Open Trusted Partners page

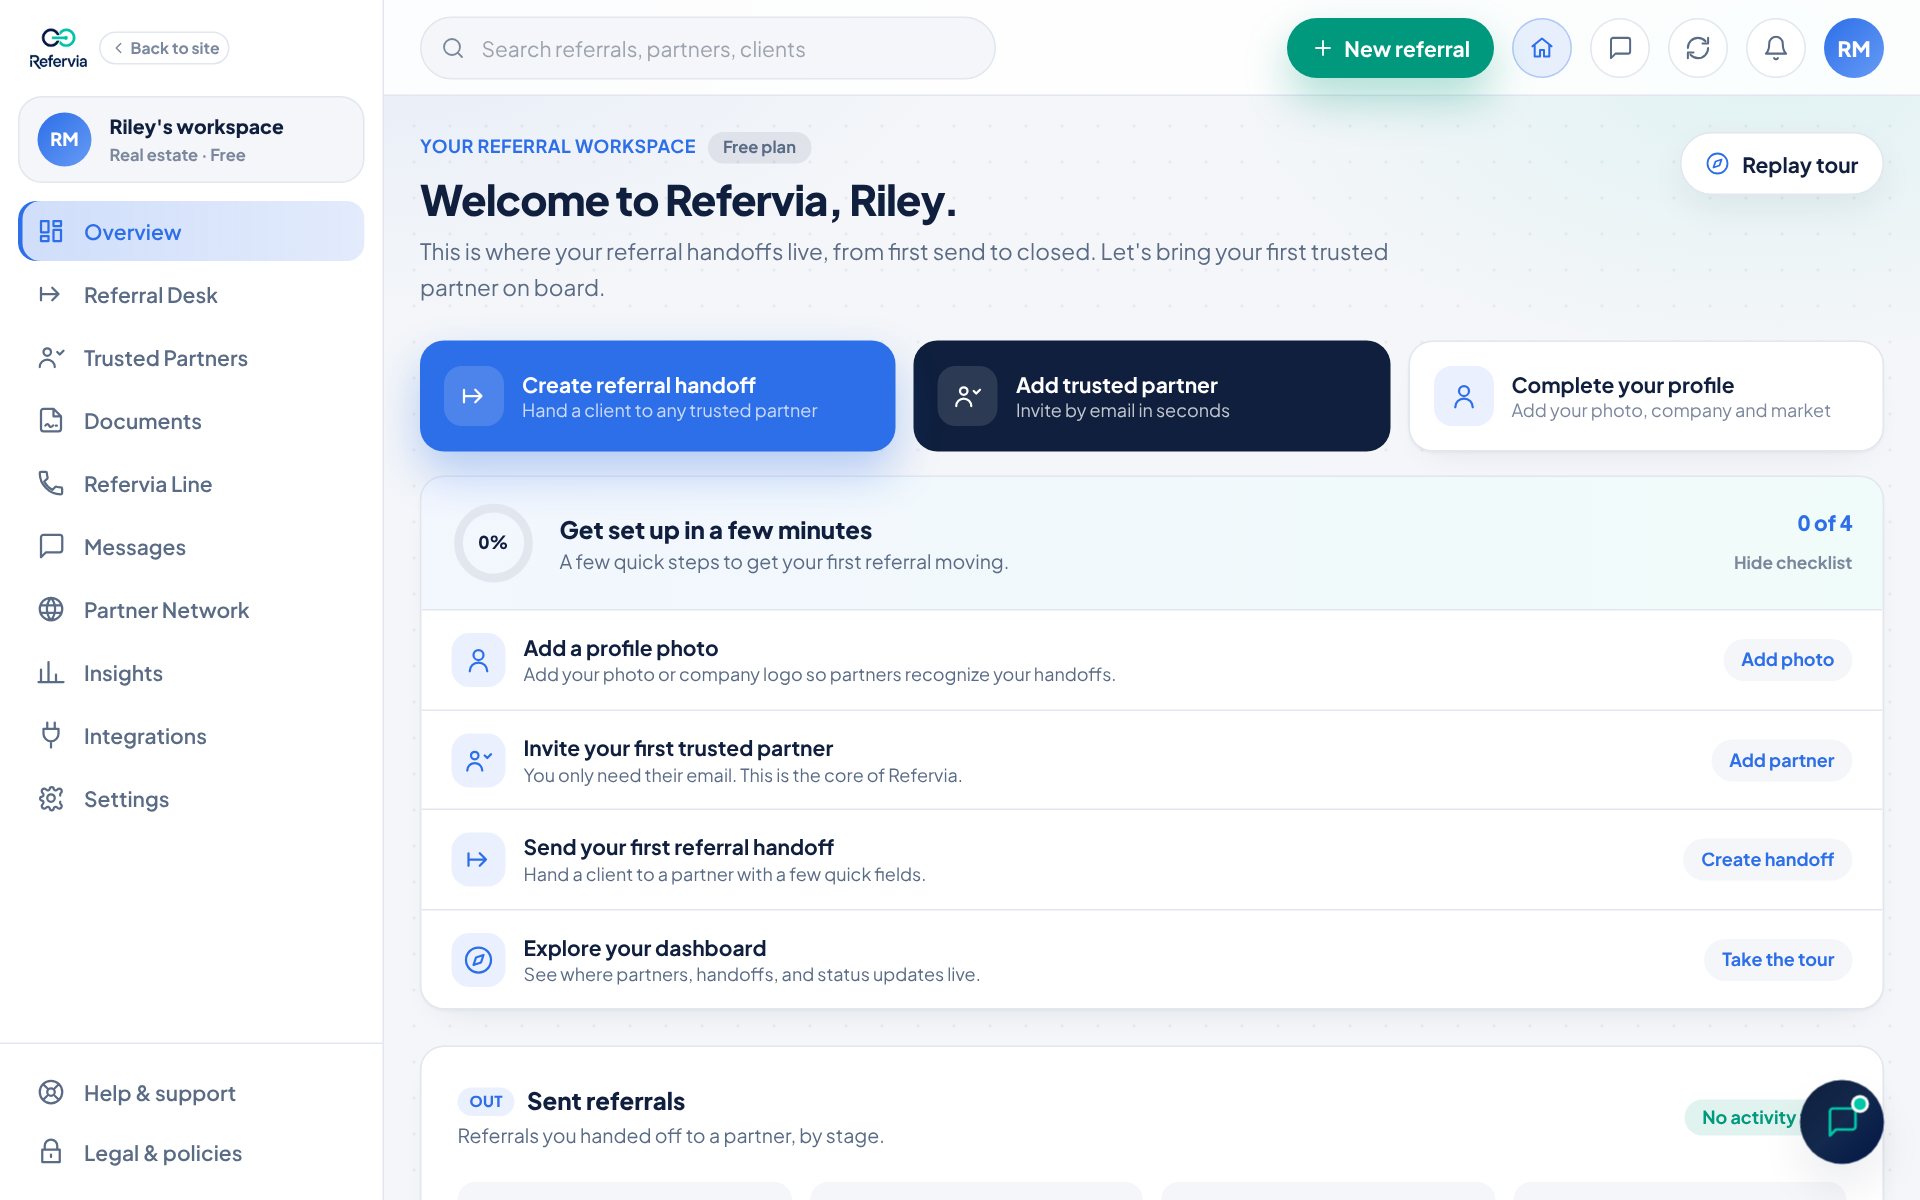191,357
